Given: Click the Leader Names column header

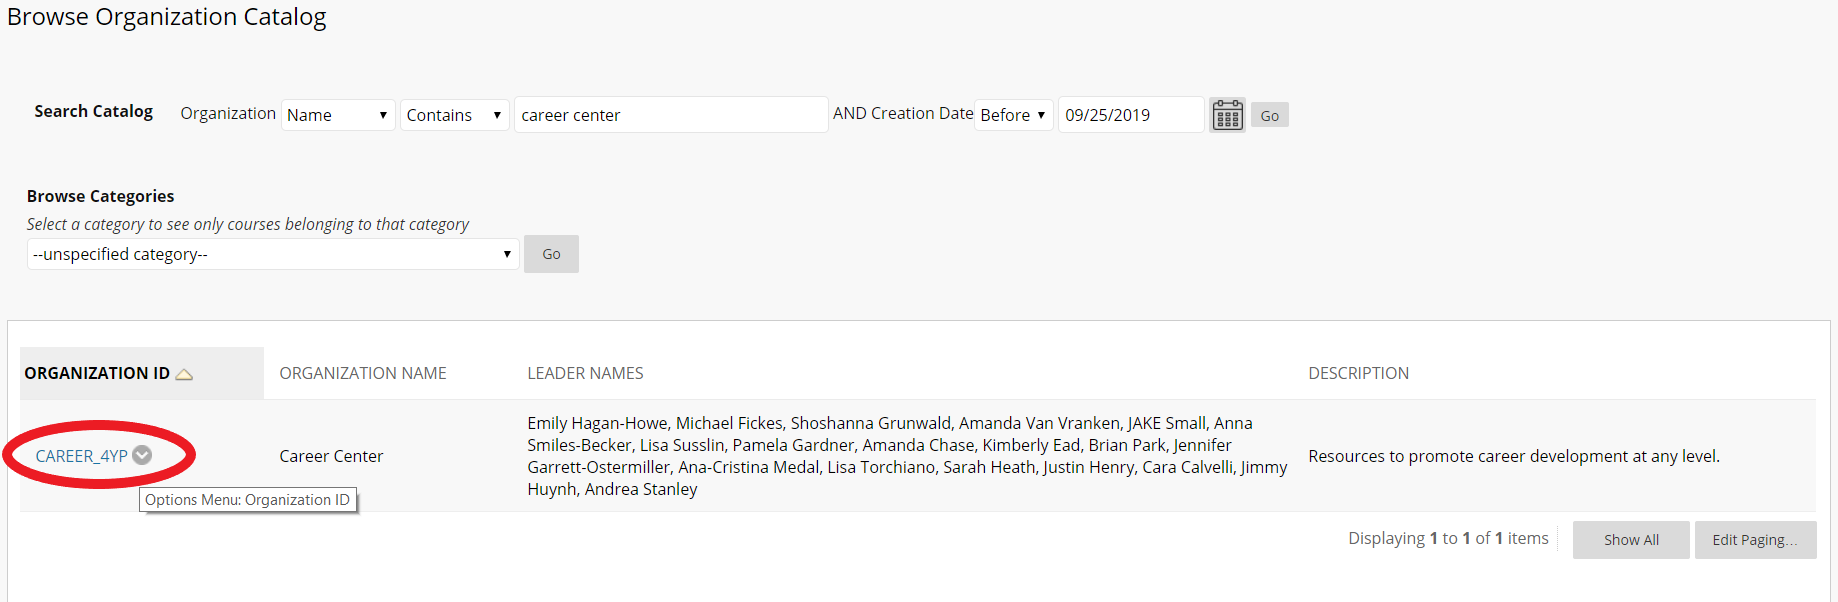Looking at the screenshot, I should pyautogui.click(x=585, y=373).
